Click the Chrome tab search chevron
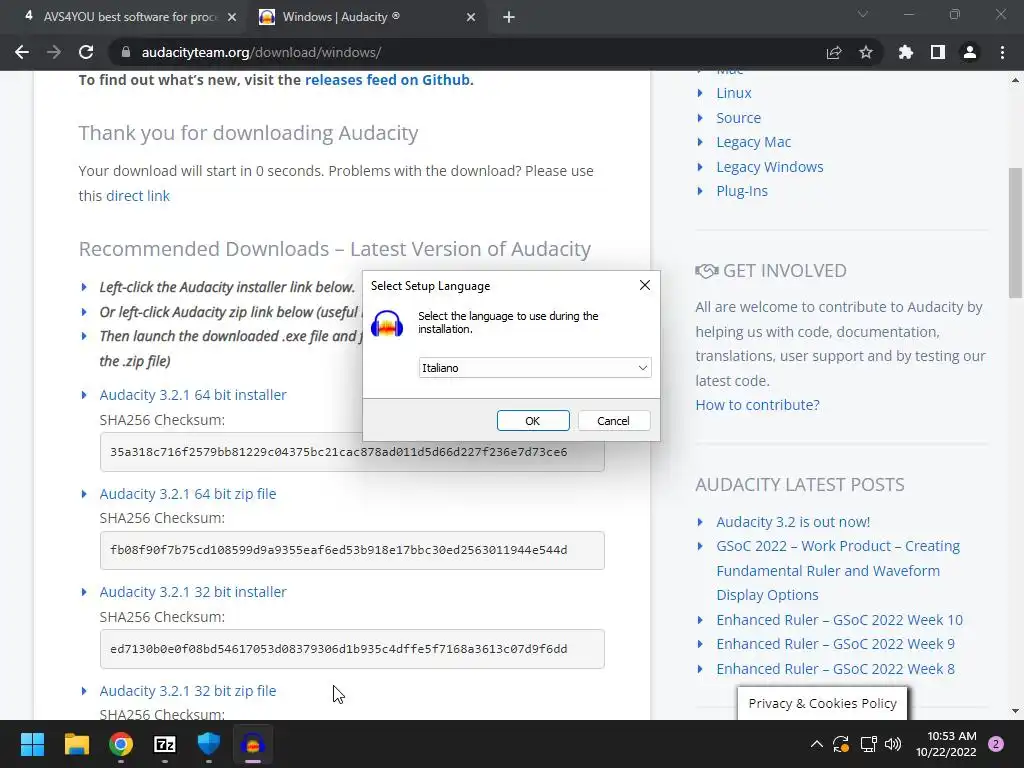The height and width of the screenshot is (768, 1024). coord(863,14)
